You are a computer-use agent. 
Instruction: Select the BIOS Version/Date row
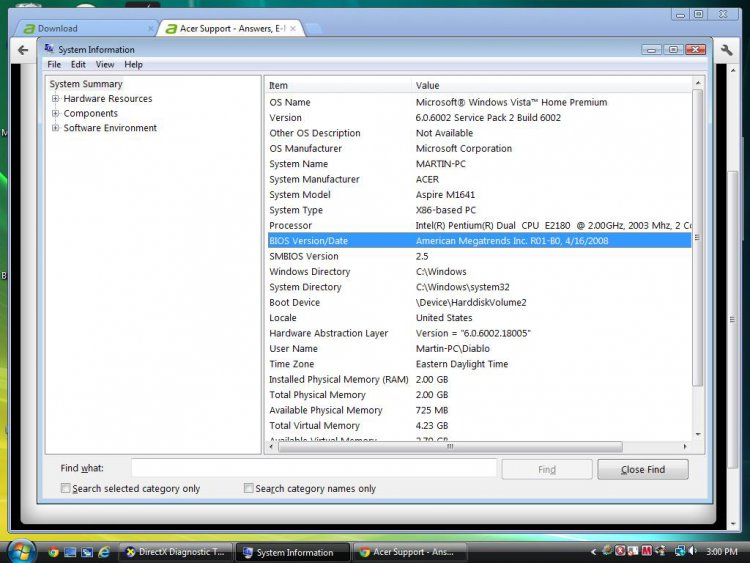[479, 241]
